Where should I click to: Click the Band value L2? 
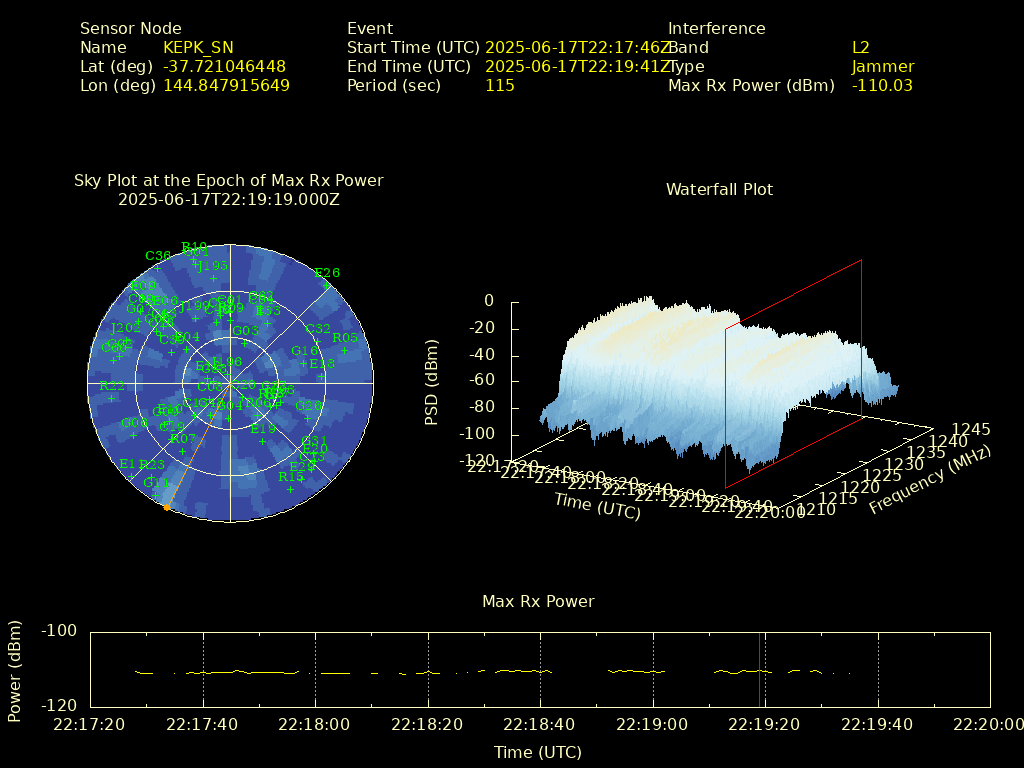pyautogui.click(x=860, y=47)
